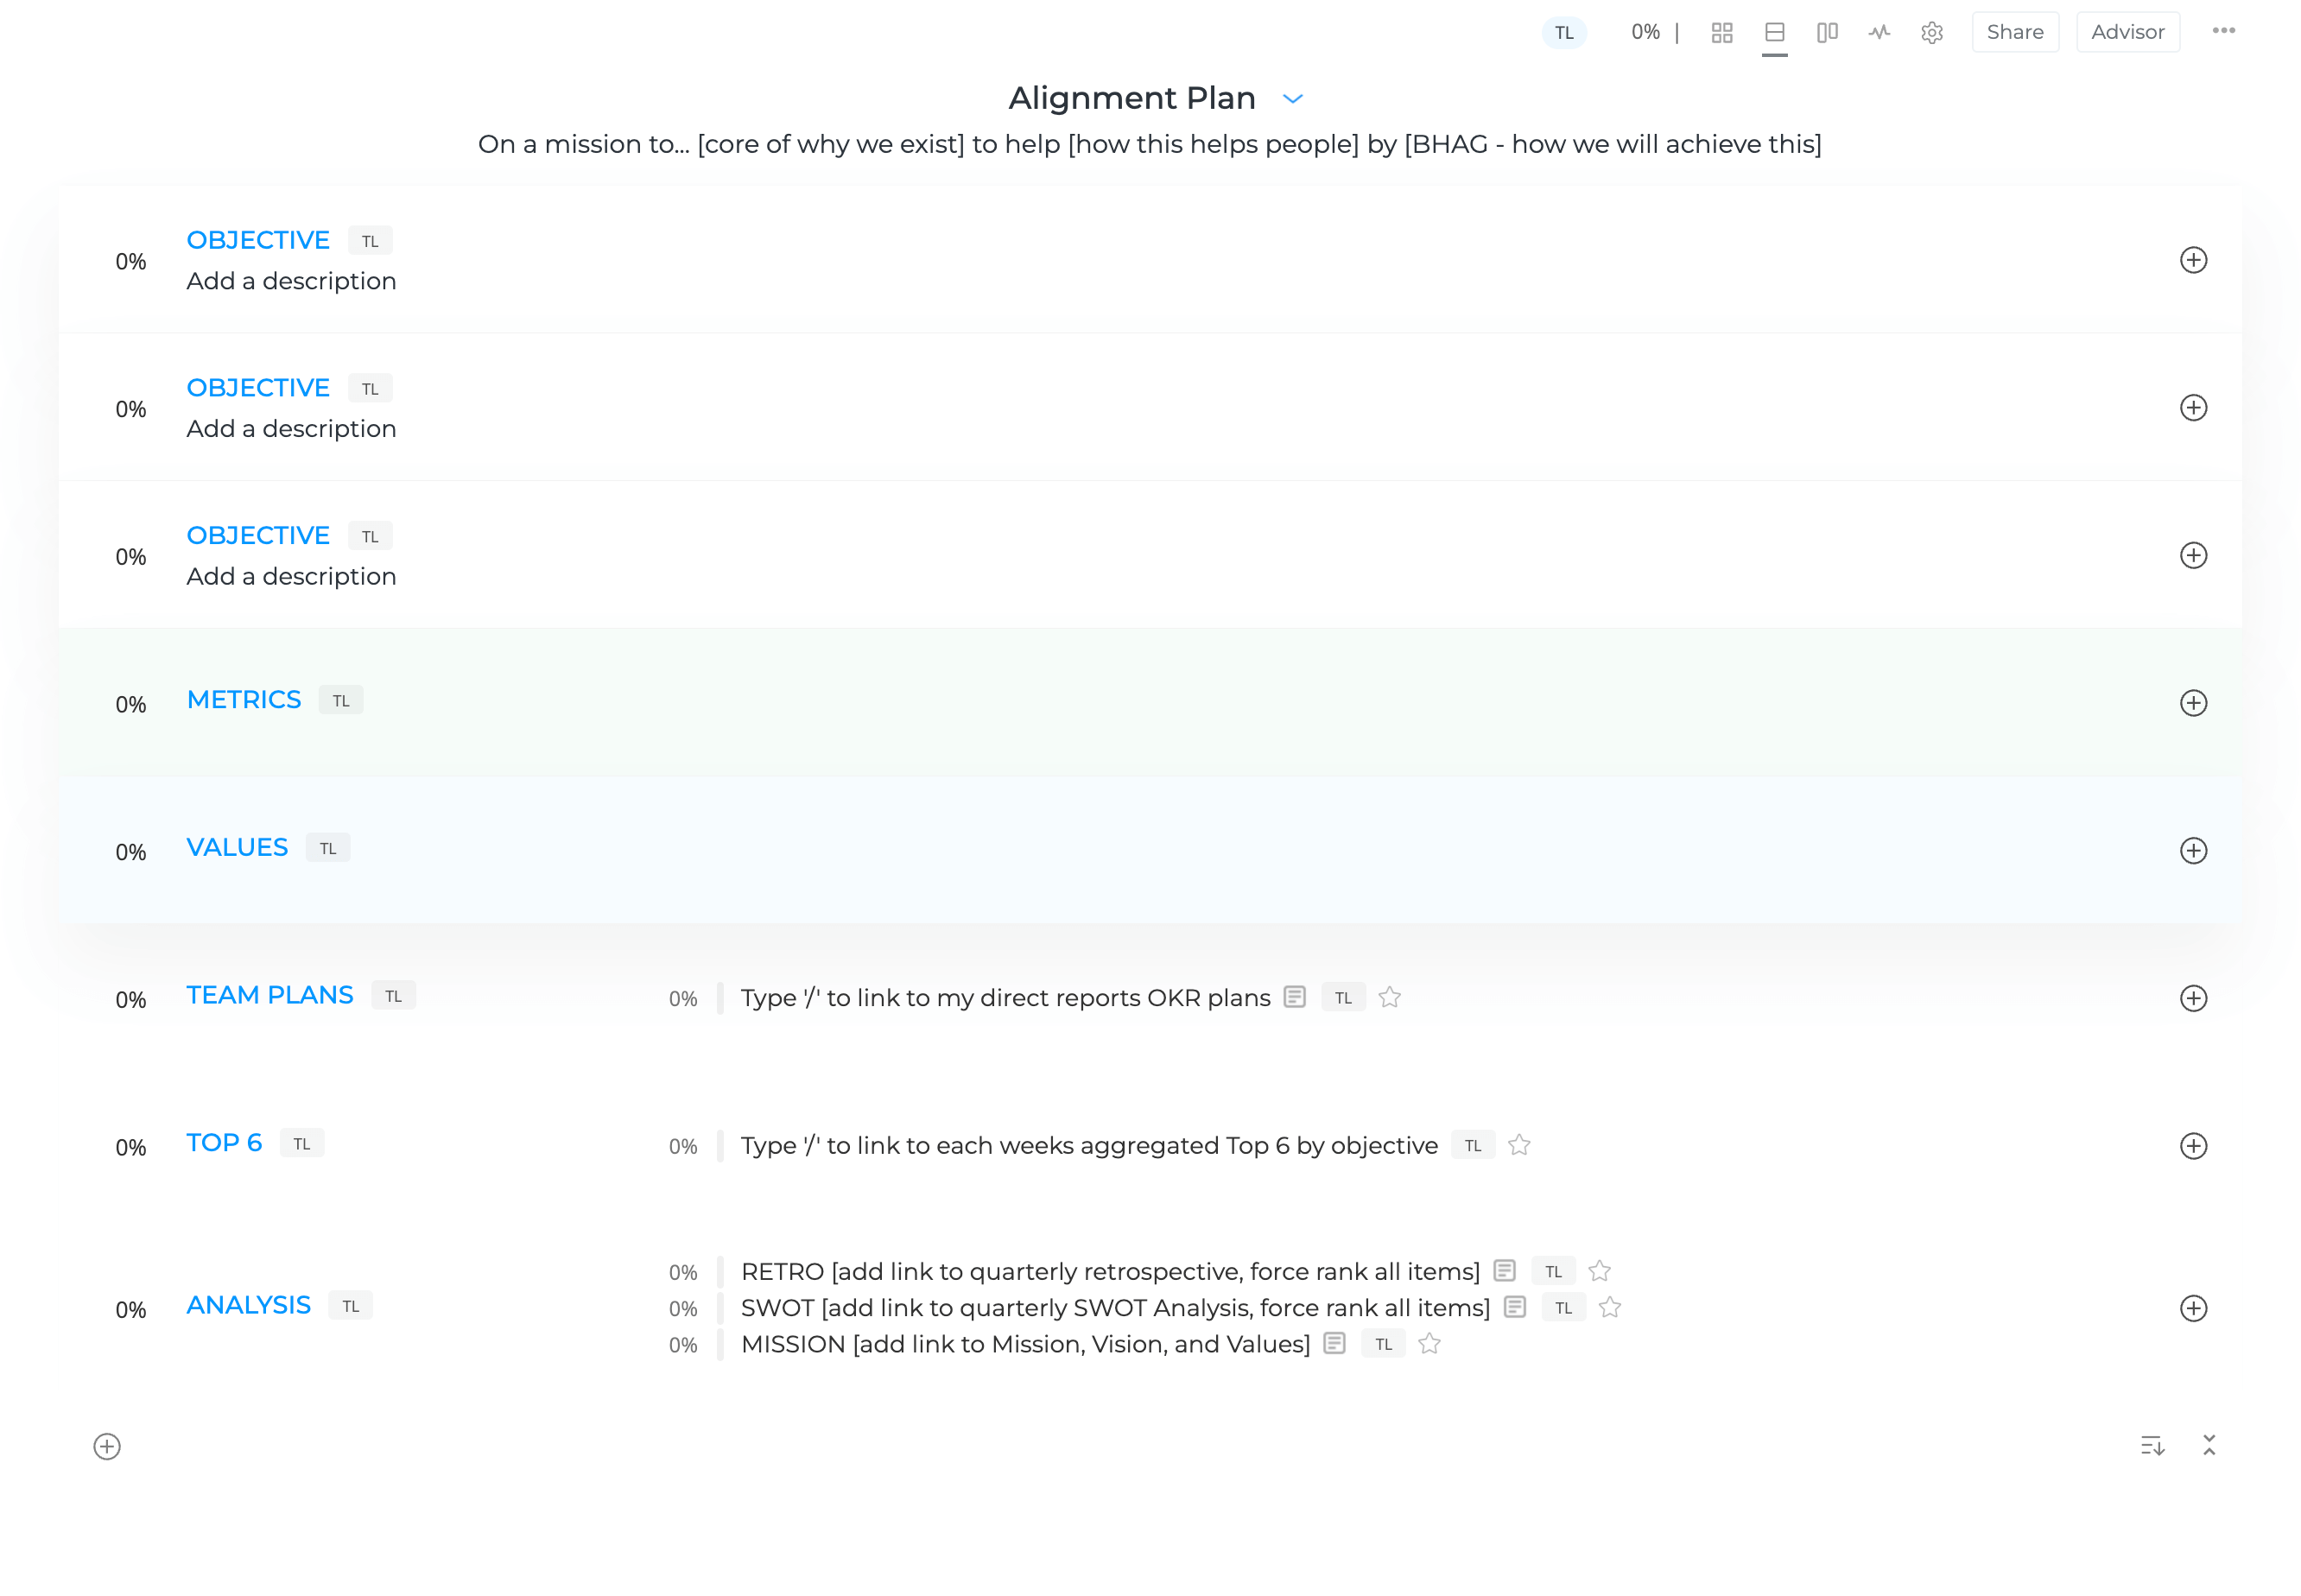
Task: Collapse all sections with the chevrons icon
Action: [x=2209, y=1445]
